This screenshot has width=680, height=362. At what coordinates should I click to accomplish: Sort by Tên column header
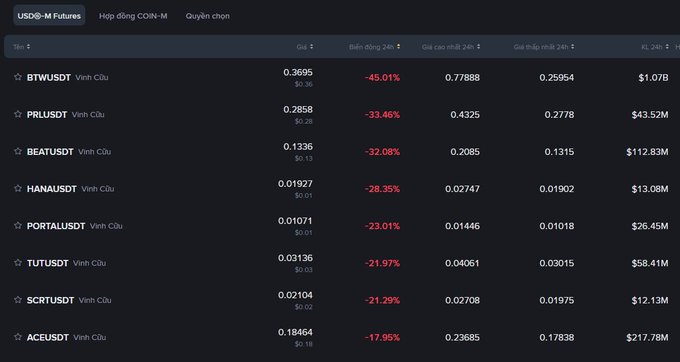tap(21, 47)
